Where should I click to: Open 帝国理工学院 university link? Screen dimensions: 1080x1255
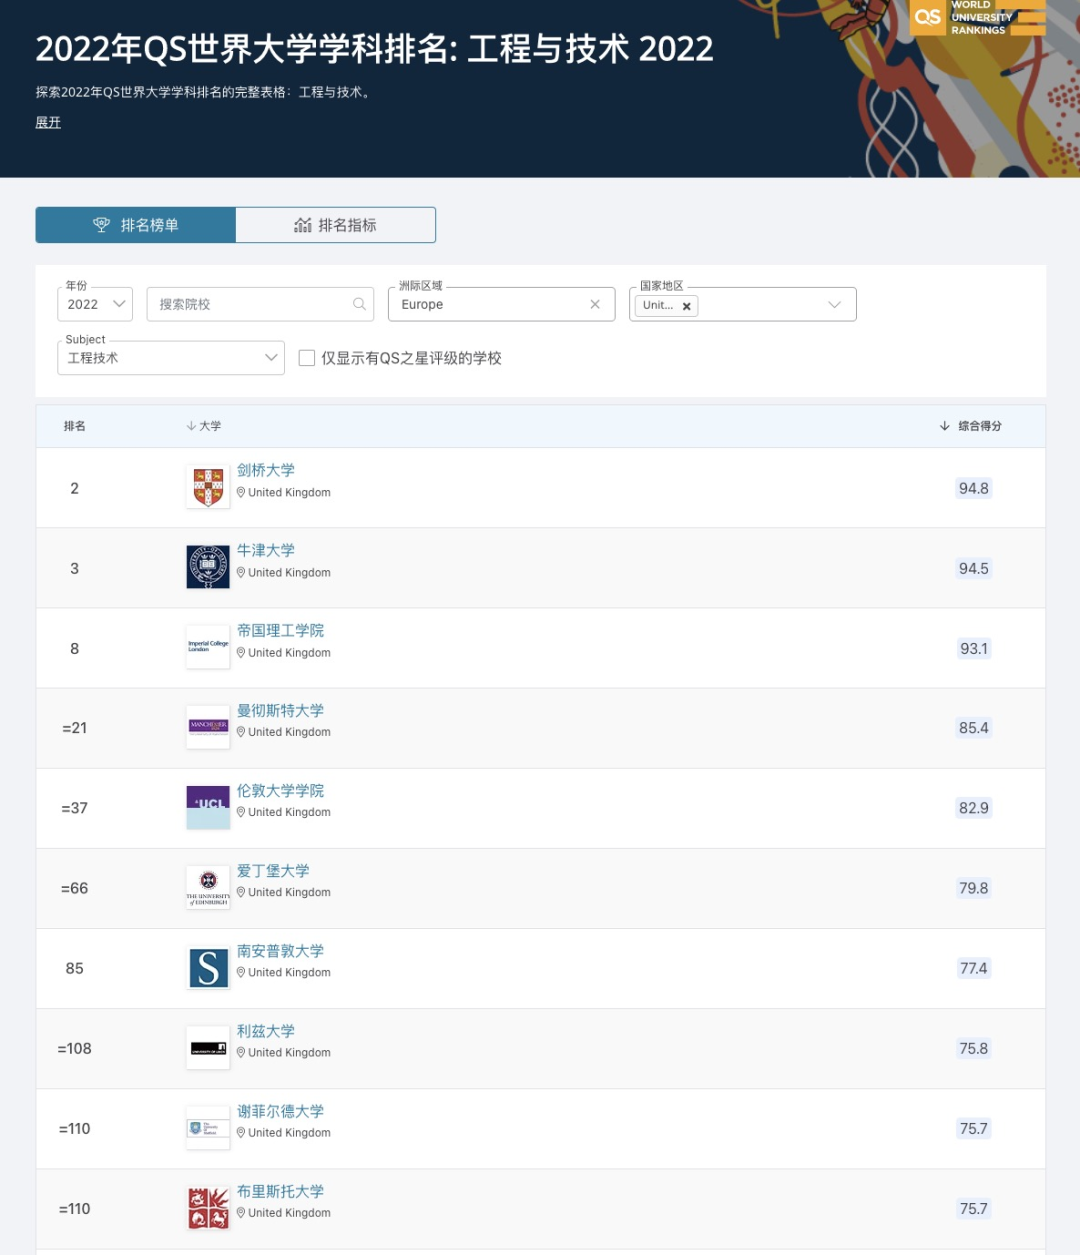pyautogui.click(x=280, y=630)
